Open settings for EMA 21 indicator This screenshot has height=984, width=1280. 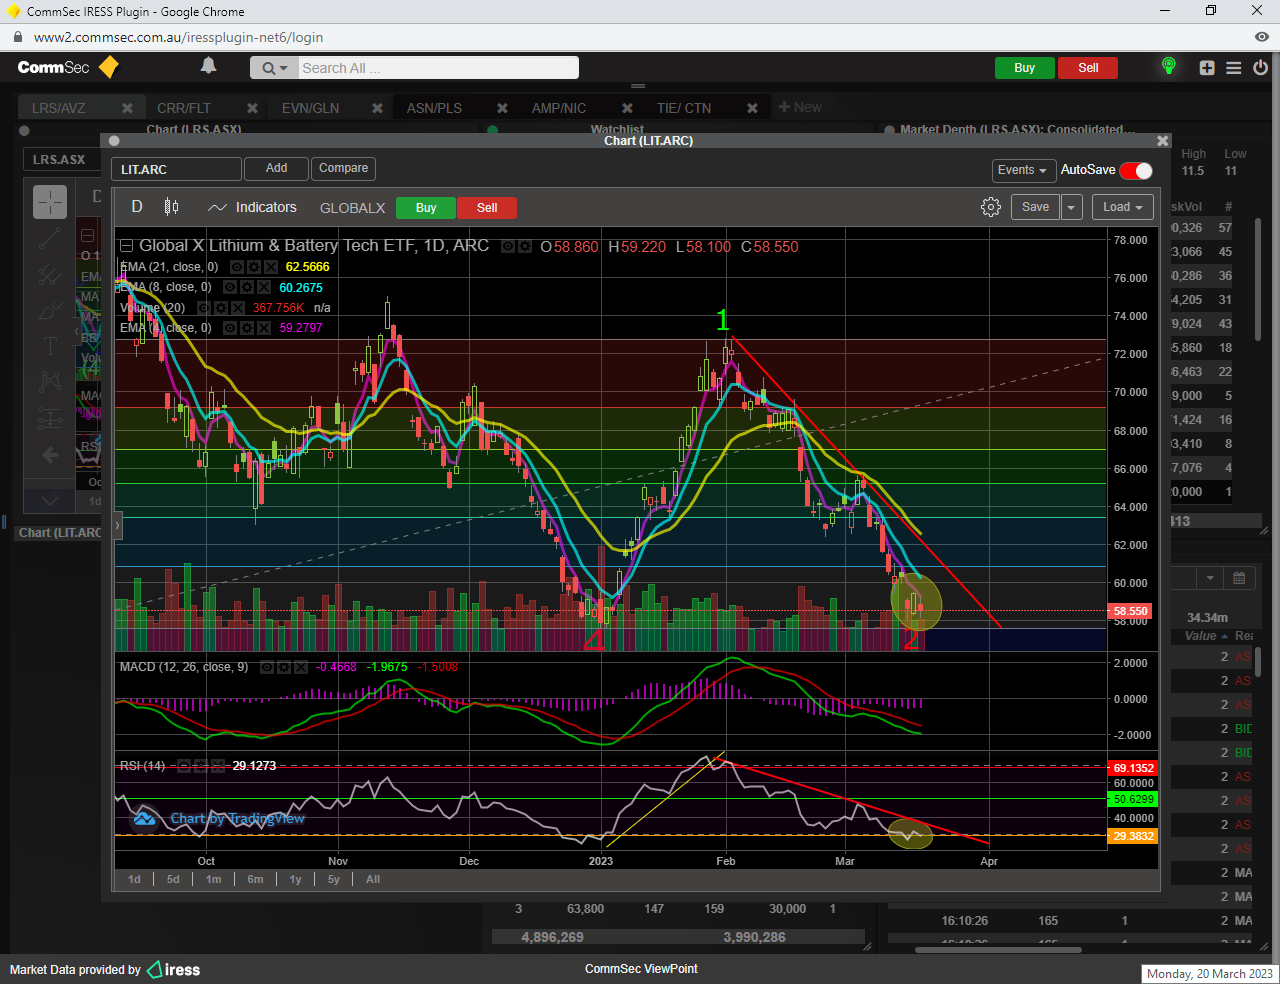tap(253, 267)
